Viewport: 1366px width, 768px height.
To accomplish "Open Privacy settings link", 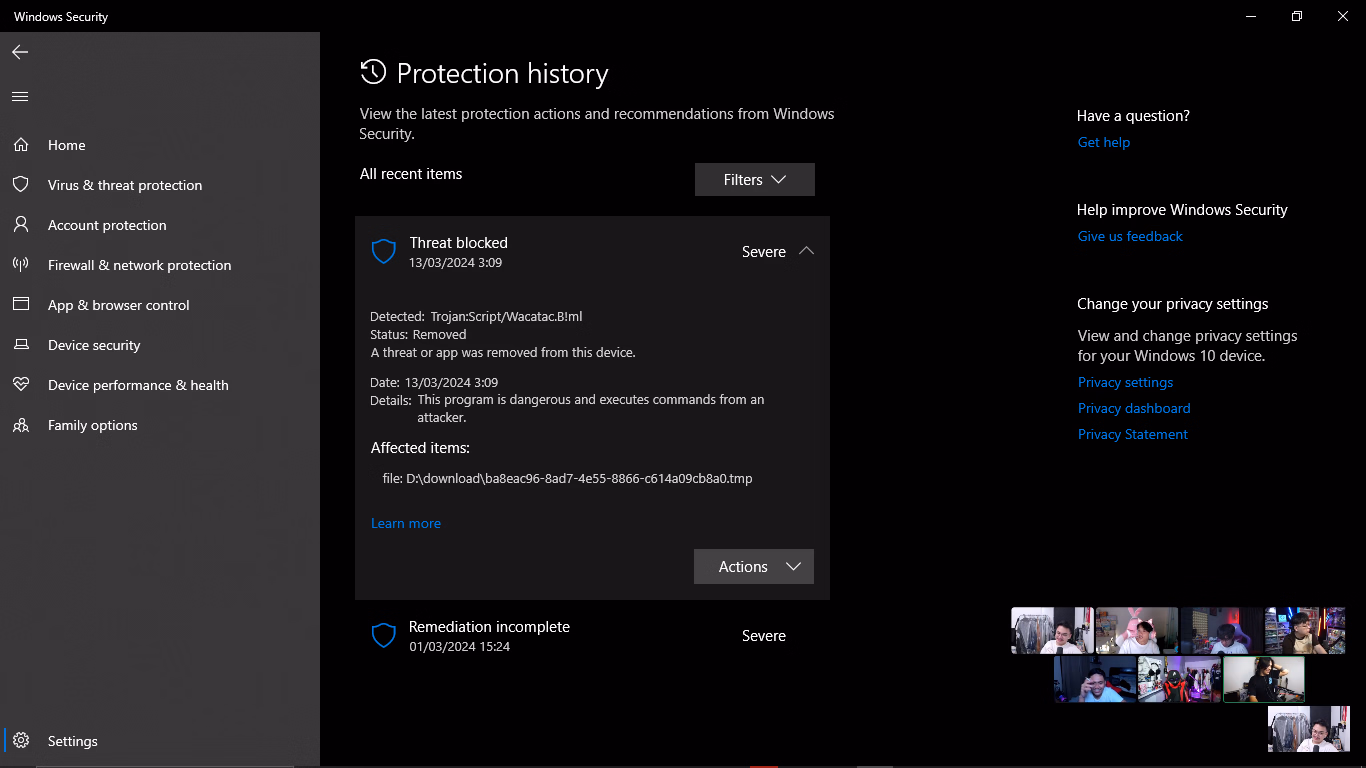I will [1125, 382].
